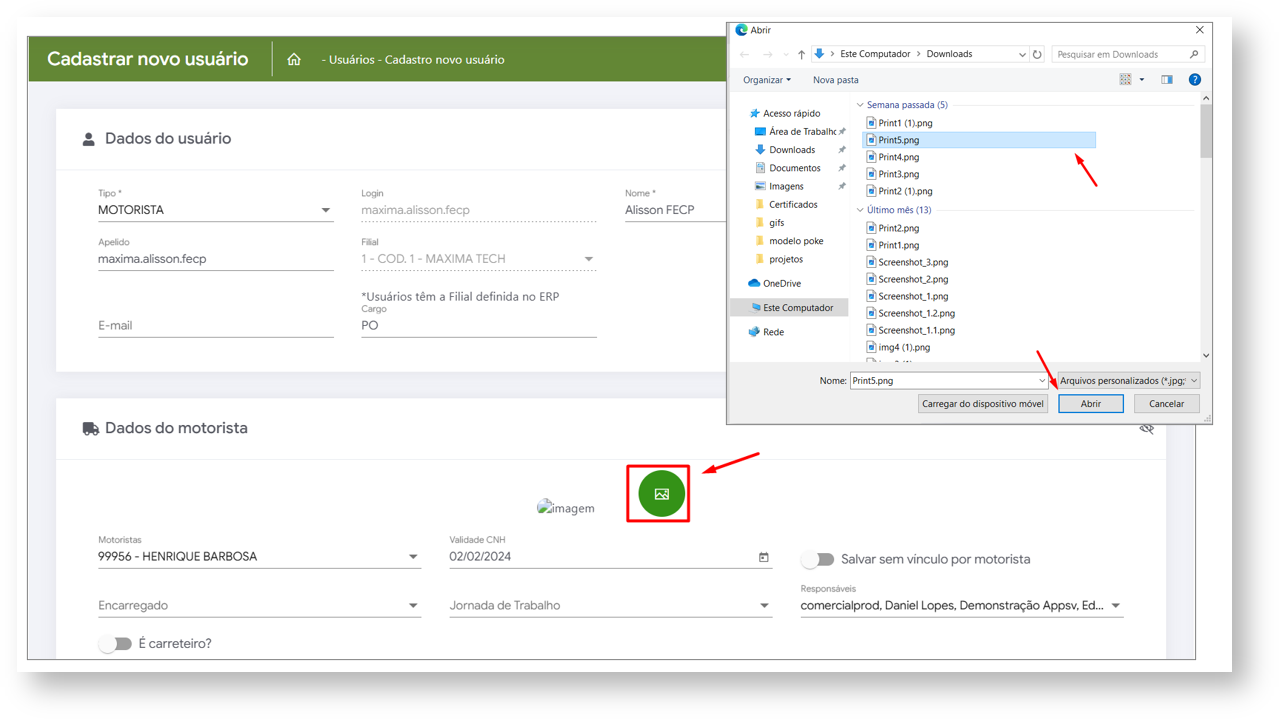Open the Tipo MOTORISTA dropdown
The image size is (1280, 720).
pyautogui.click(x=325, y=211)
